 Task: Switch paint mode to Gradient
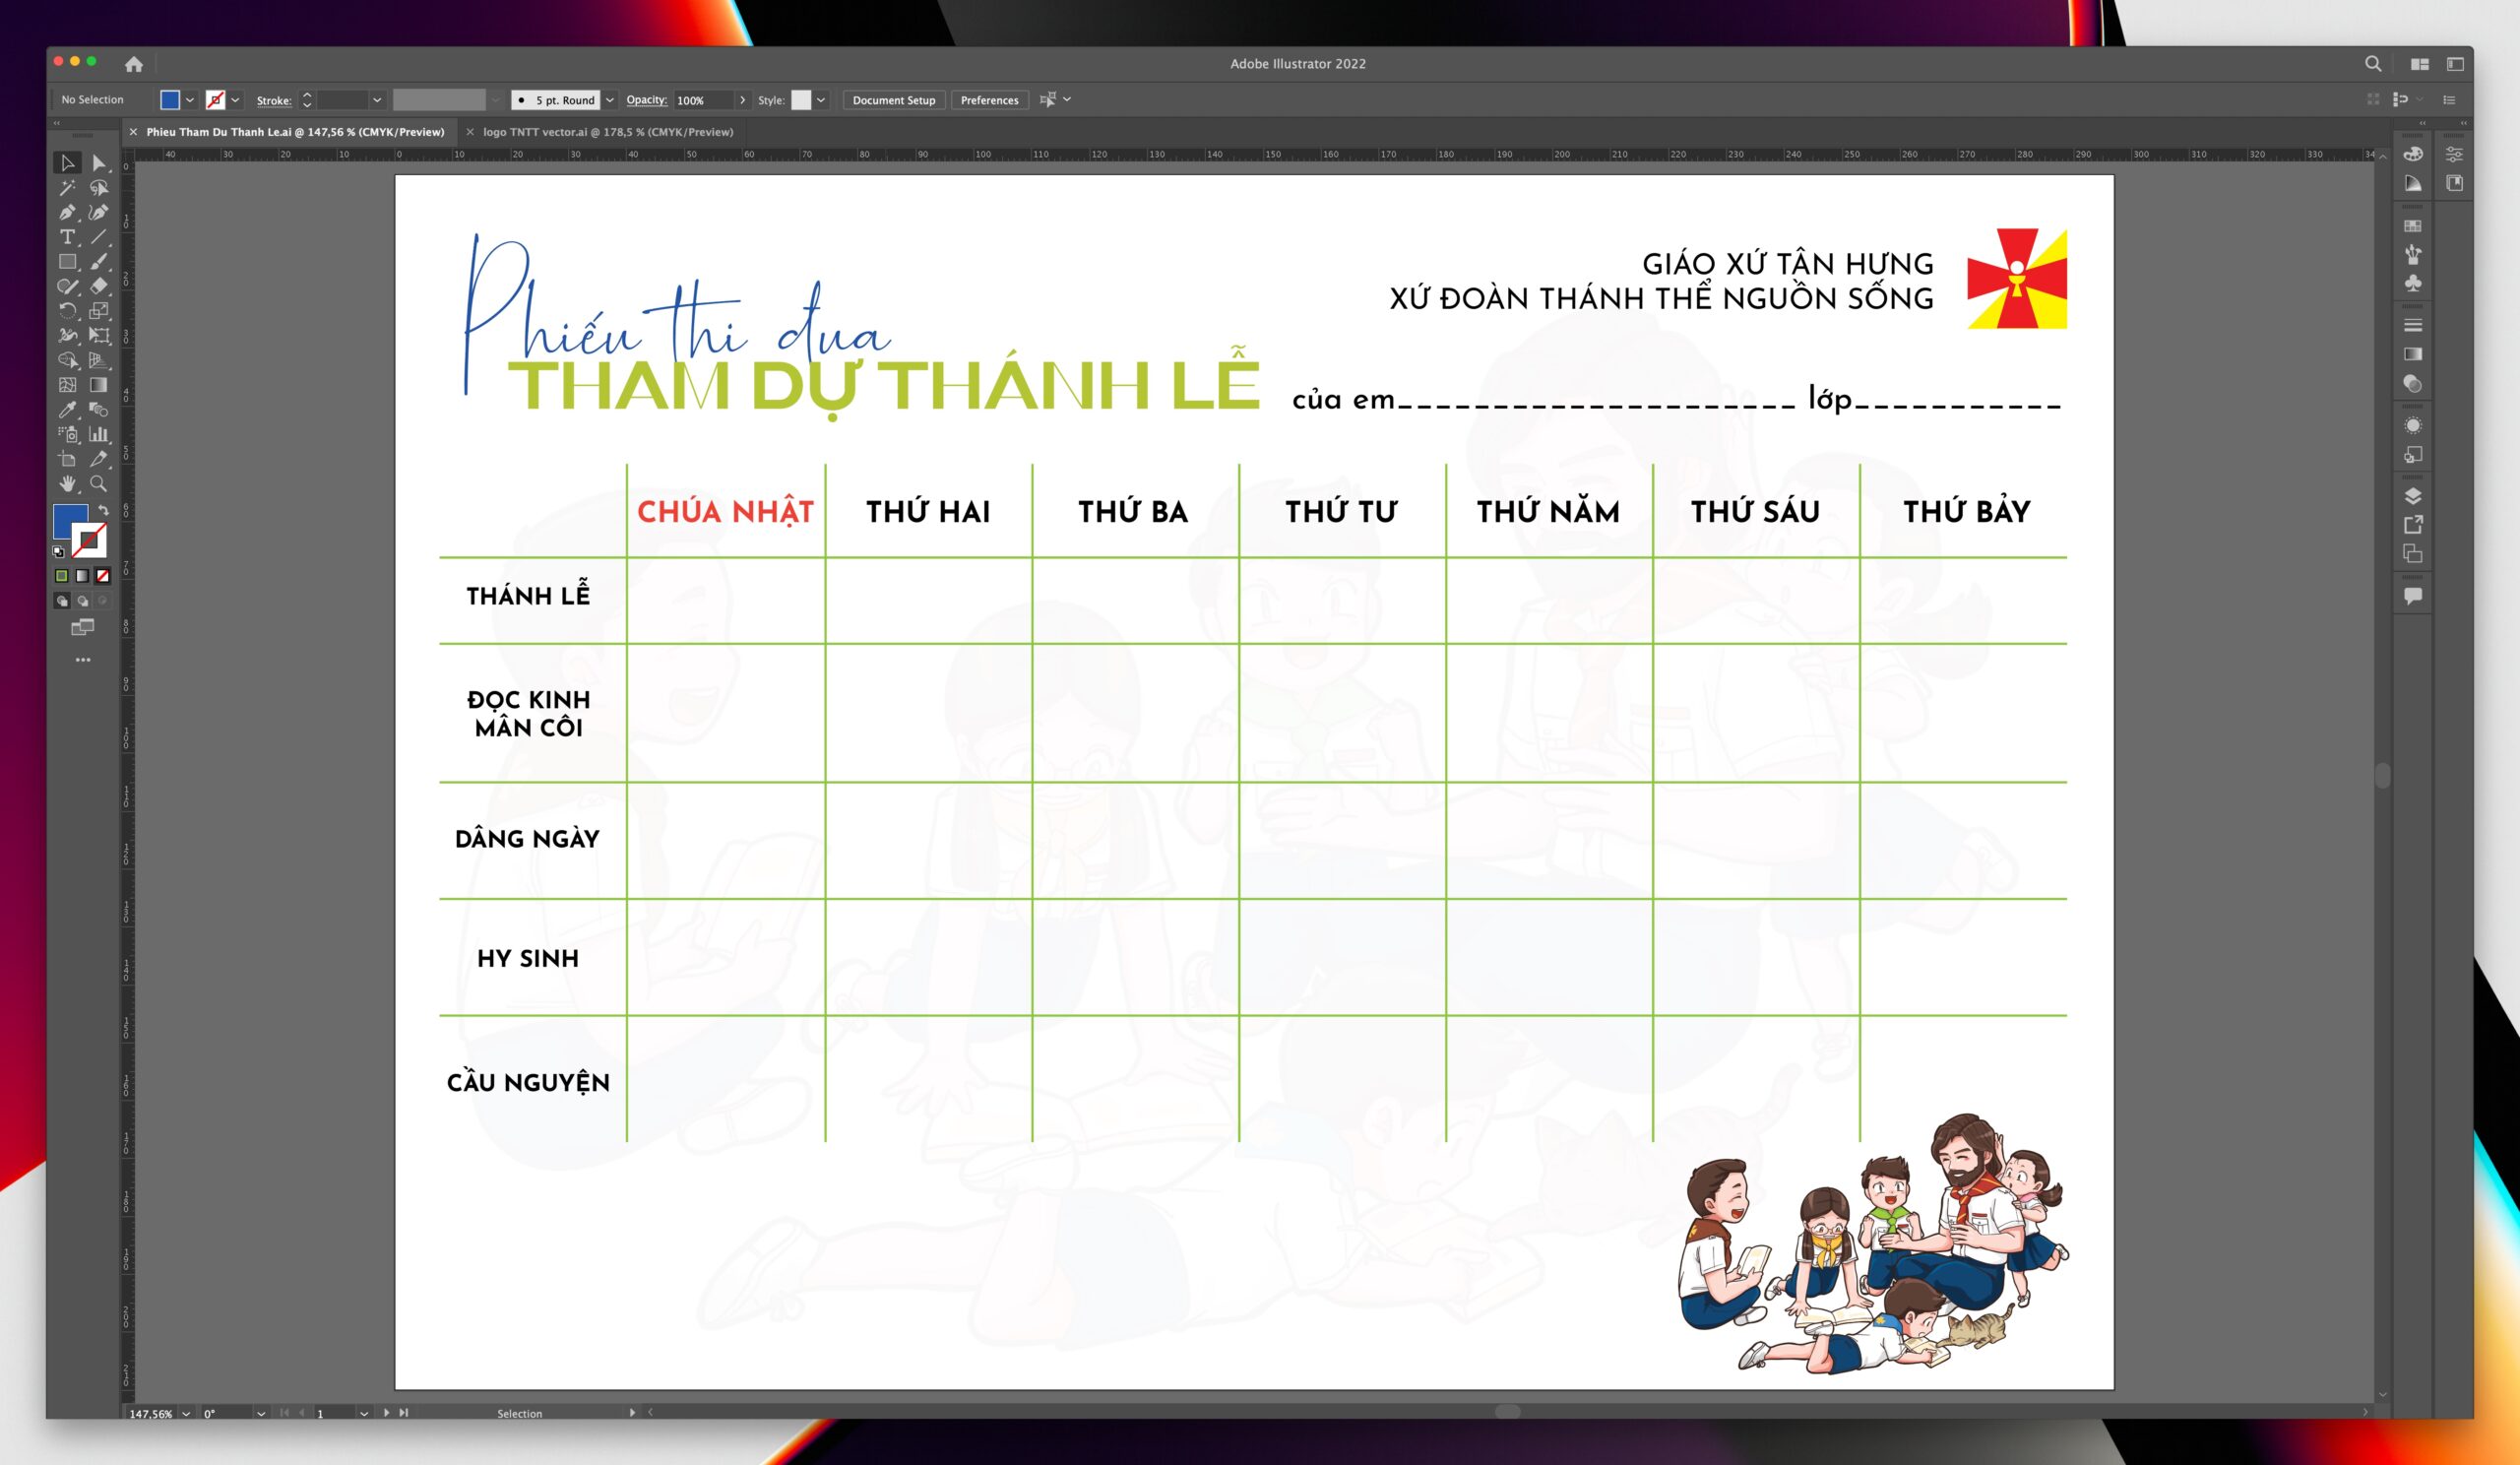pyautogui.click(x=82, y=576)
